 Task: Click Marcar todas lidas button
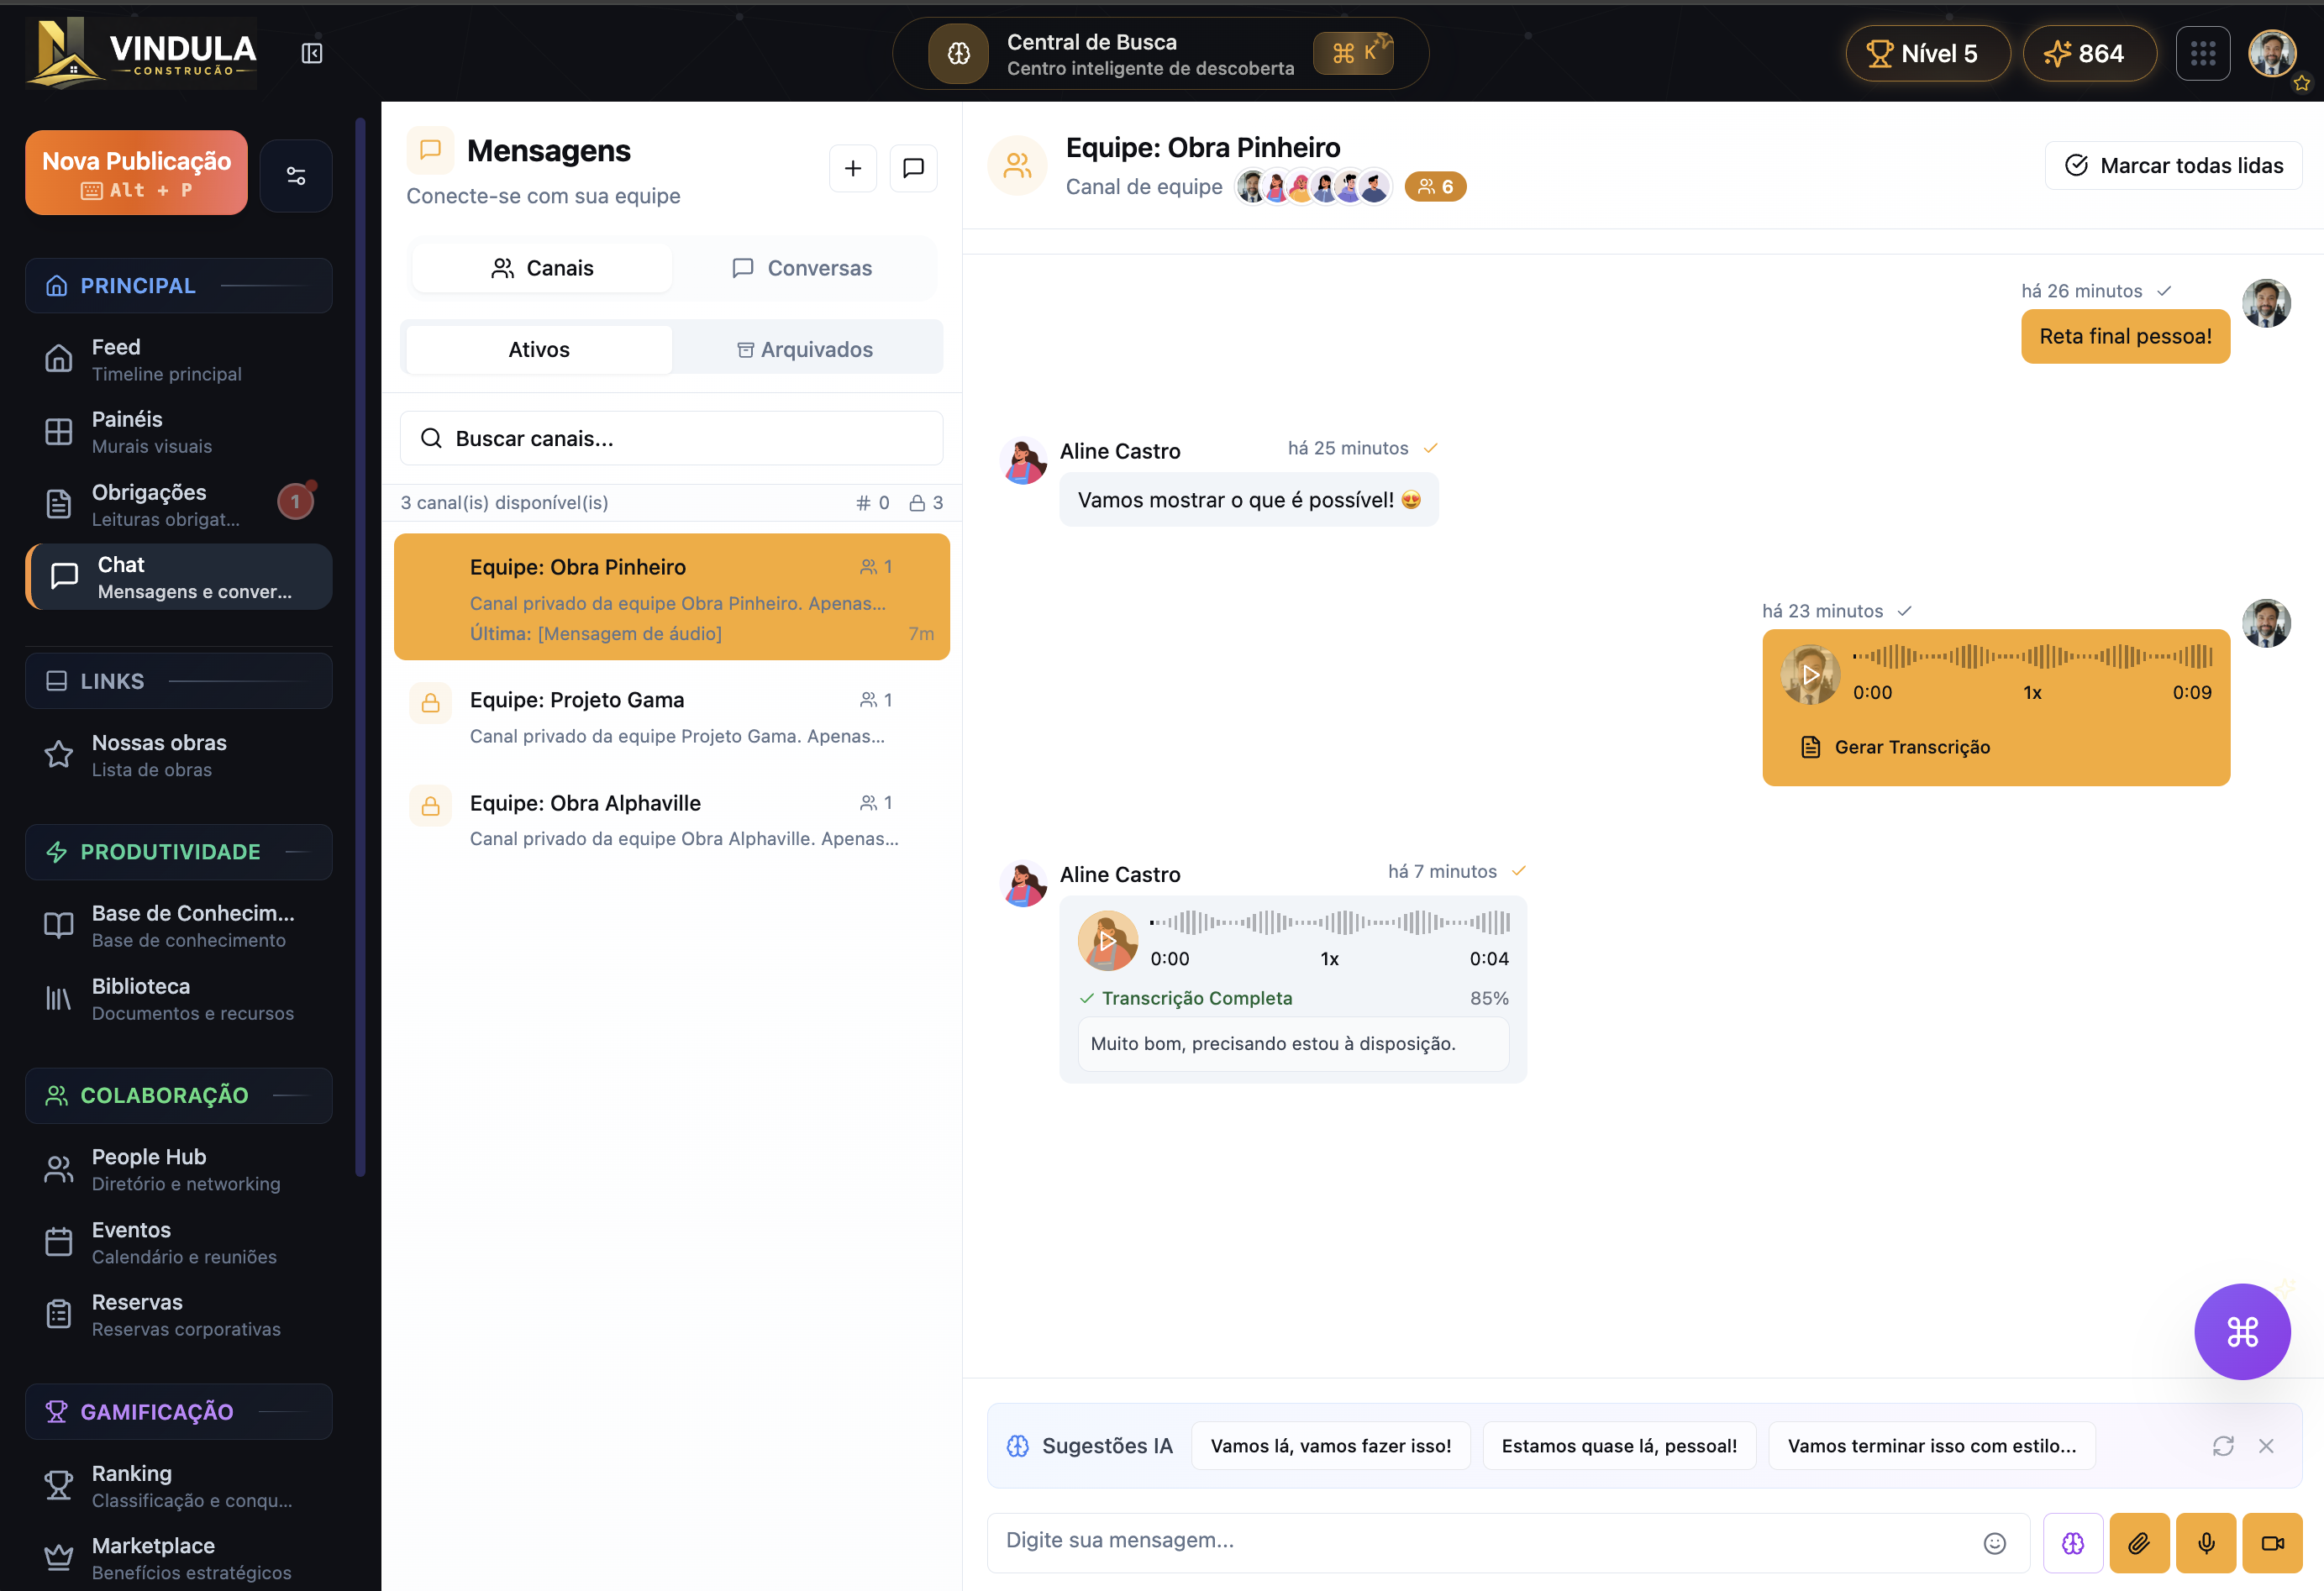click(2173, 165)
